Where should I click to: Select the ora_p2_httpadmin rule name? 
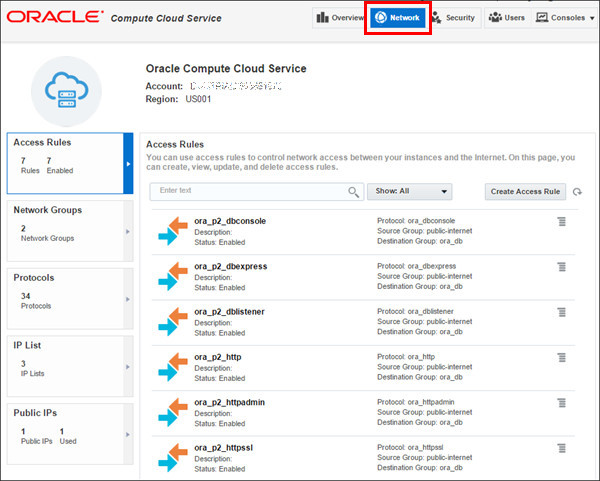(x=230, y=403)
